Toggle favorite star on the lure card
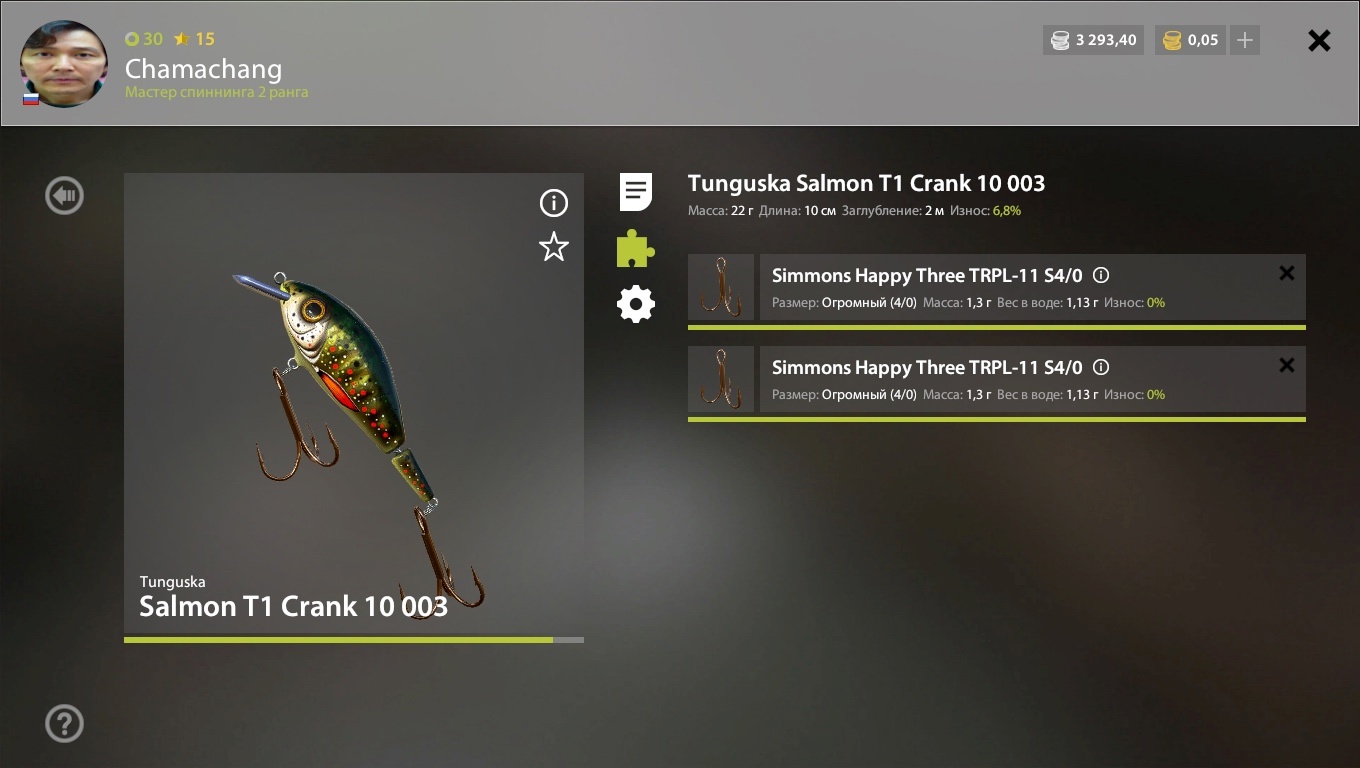Viewport: 1360px width, 768px height. click(x=554, y=247)
